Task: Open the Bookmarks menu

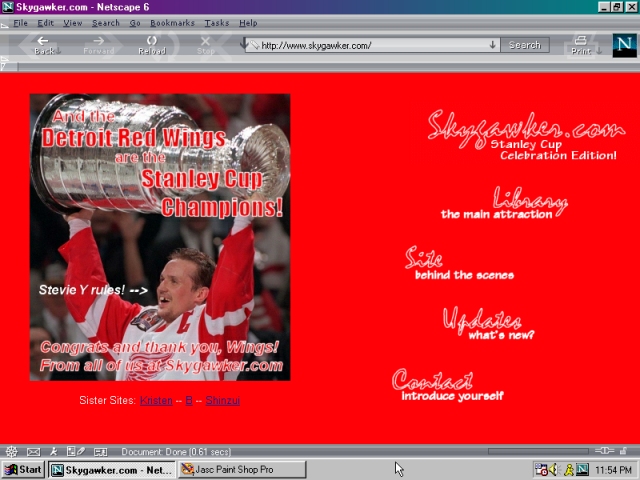Action: pyautogui.click(x=172, y=23)
